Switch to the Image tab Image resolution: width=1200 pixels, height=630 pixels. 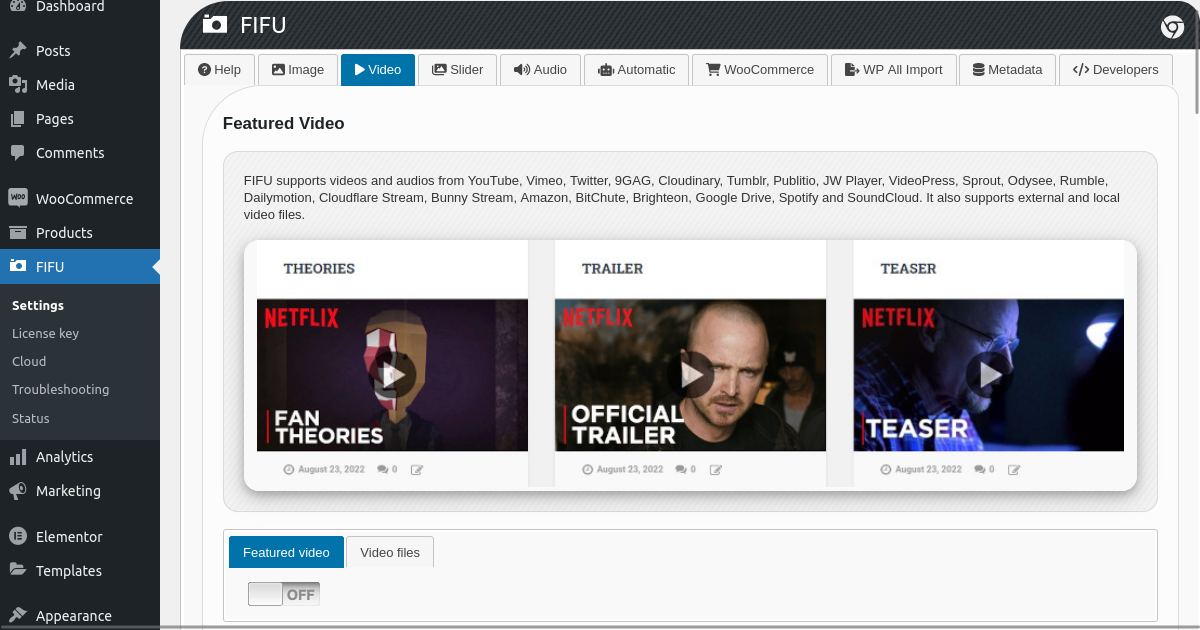(x=298, y=70)
